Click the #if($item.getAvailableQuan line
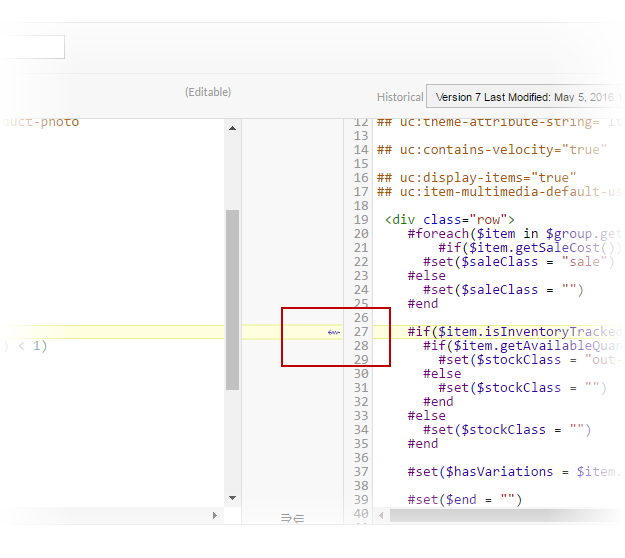Screen dimensions: 625x558 click(x=522, y=346)
